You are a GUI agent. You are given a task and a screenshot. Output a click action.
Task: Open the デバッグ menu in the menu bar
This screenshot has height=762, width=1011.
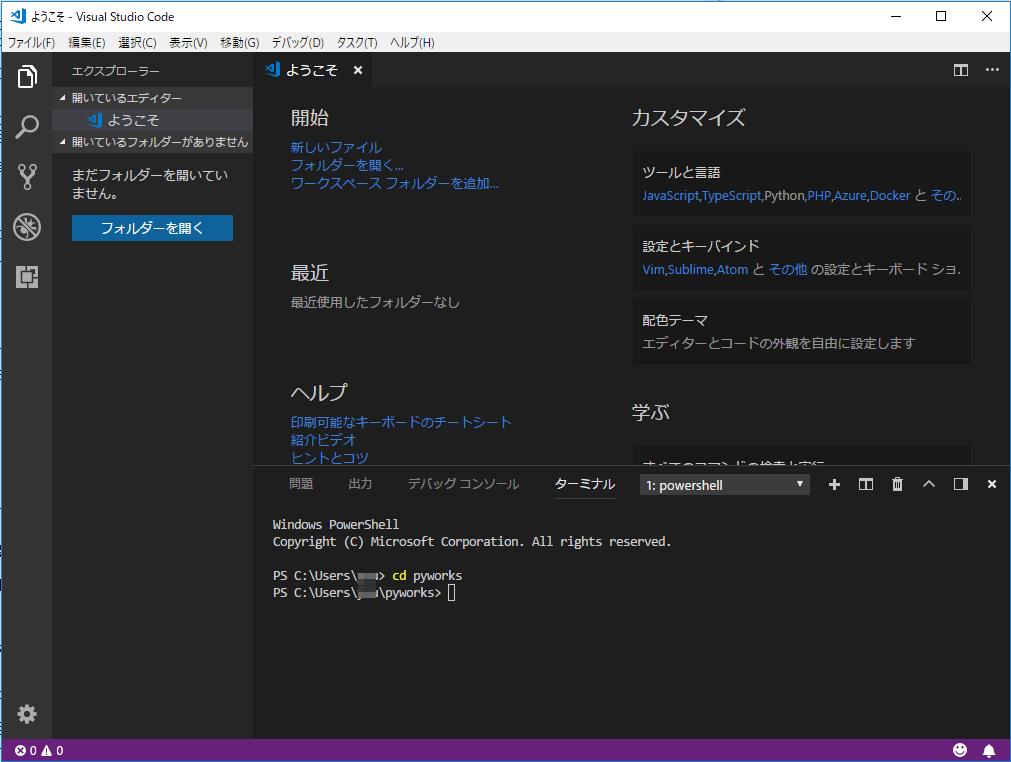[298, 42]
